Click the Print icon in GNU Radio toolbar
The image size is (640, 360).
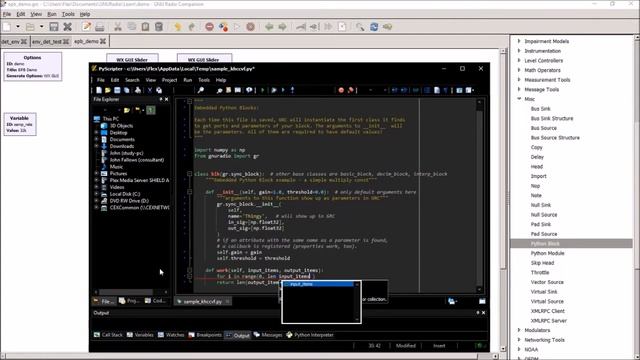100,27
